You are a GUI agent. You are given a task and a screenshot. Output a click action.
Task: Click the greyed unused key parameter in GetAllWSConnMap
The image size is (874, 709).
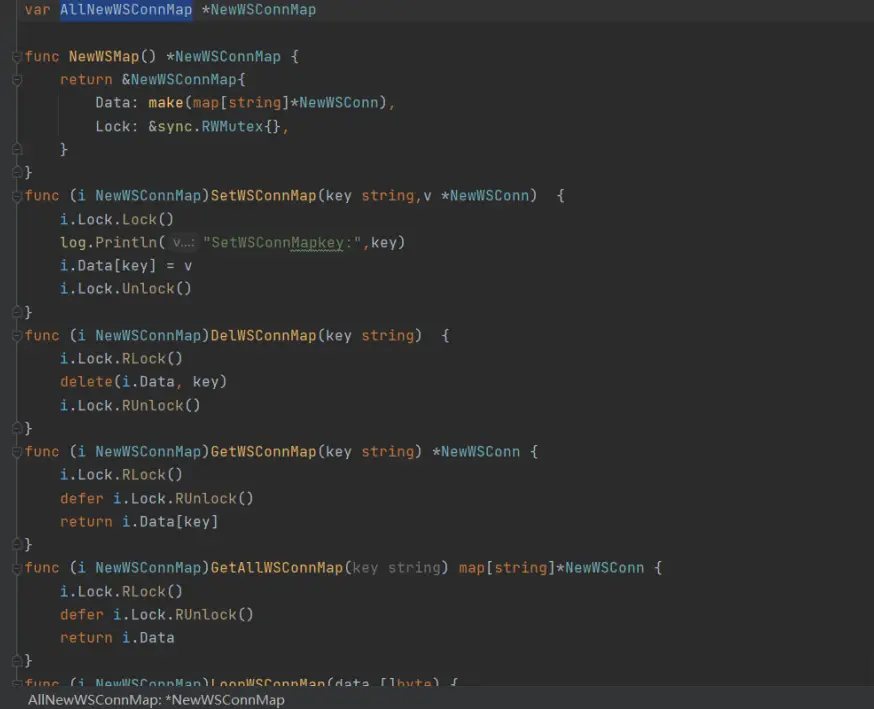365,568
